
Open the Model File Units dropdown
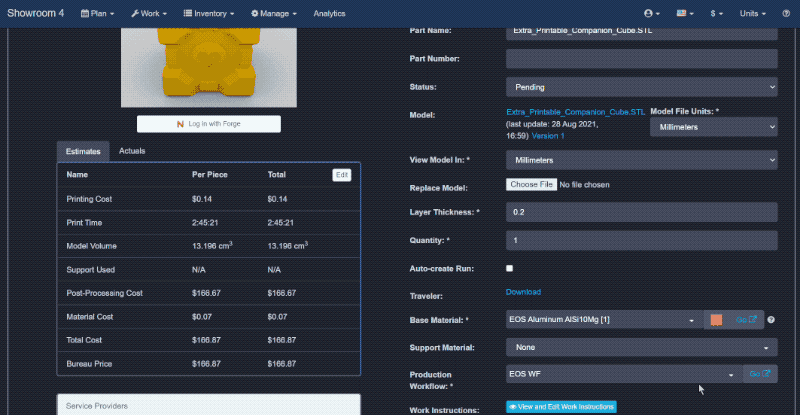tap(713, 127)
